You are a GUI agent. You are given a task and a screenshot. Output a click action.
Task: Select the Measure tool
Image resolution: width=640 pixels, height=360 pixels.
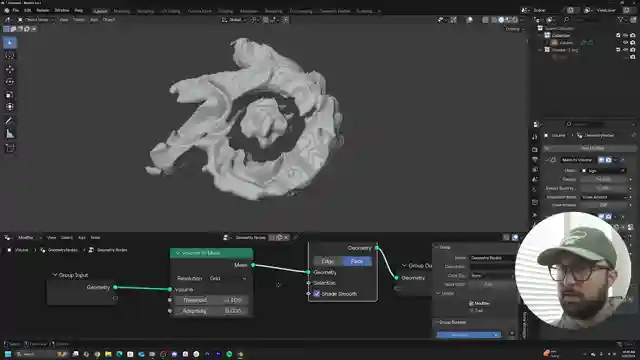(x=10, y=134)
